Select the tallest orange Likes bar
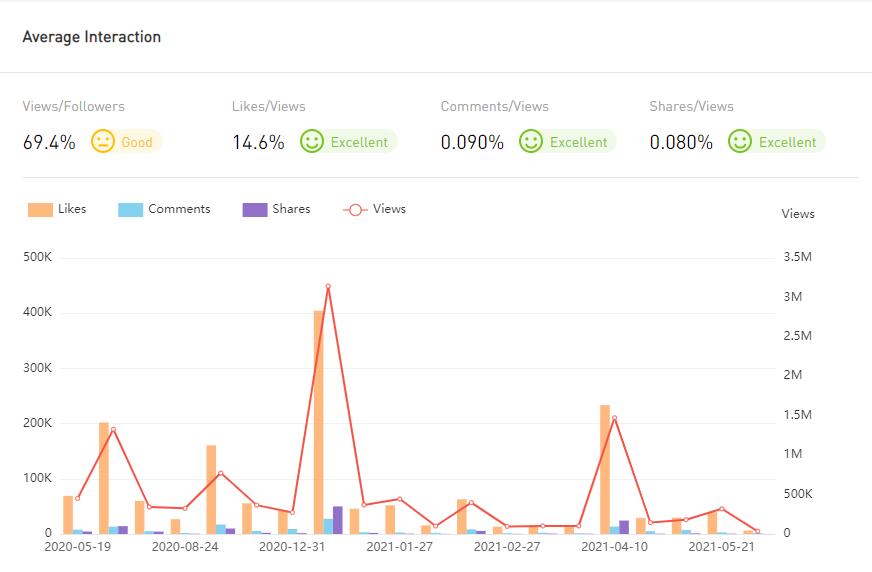Image resolution: width=872 pixels, height=572 pixels. [319, 420]
